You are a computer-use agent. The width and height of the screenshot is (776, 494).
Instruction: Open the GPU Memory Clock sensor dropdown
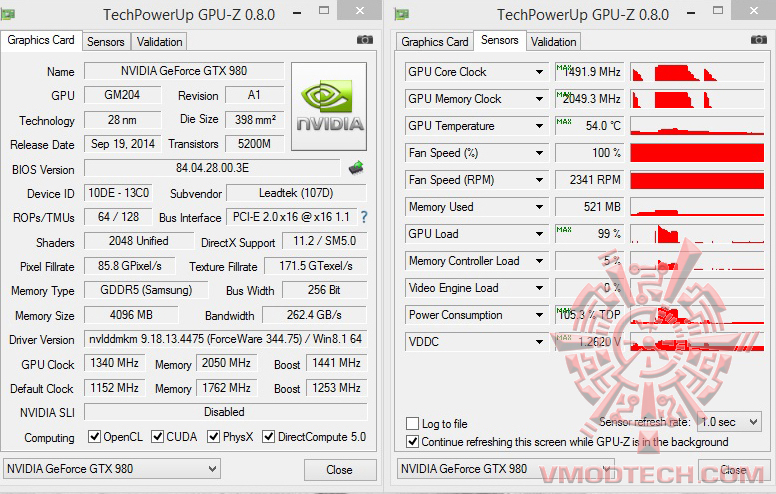point(539,99)
